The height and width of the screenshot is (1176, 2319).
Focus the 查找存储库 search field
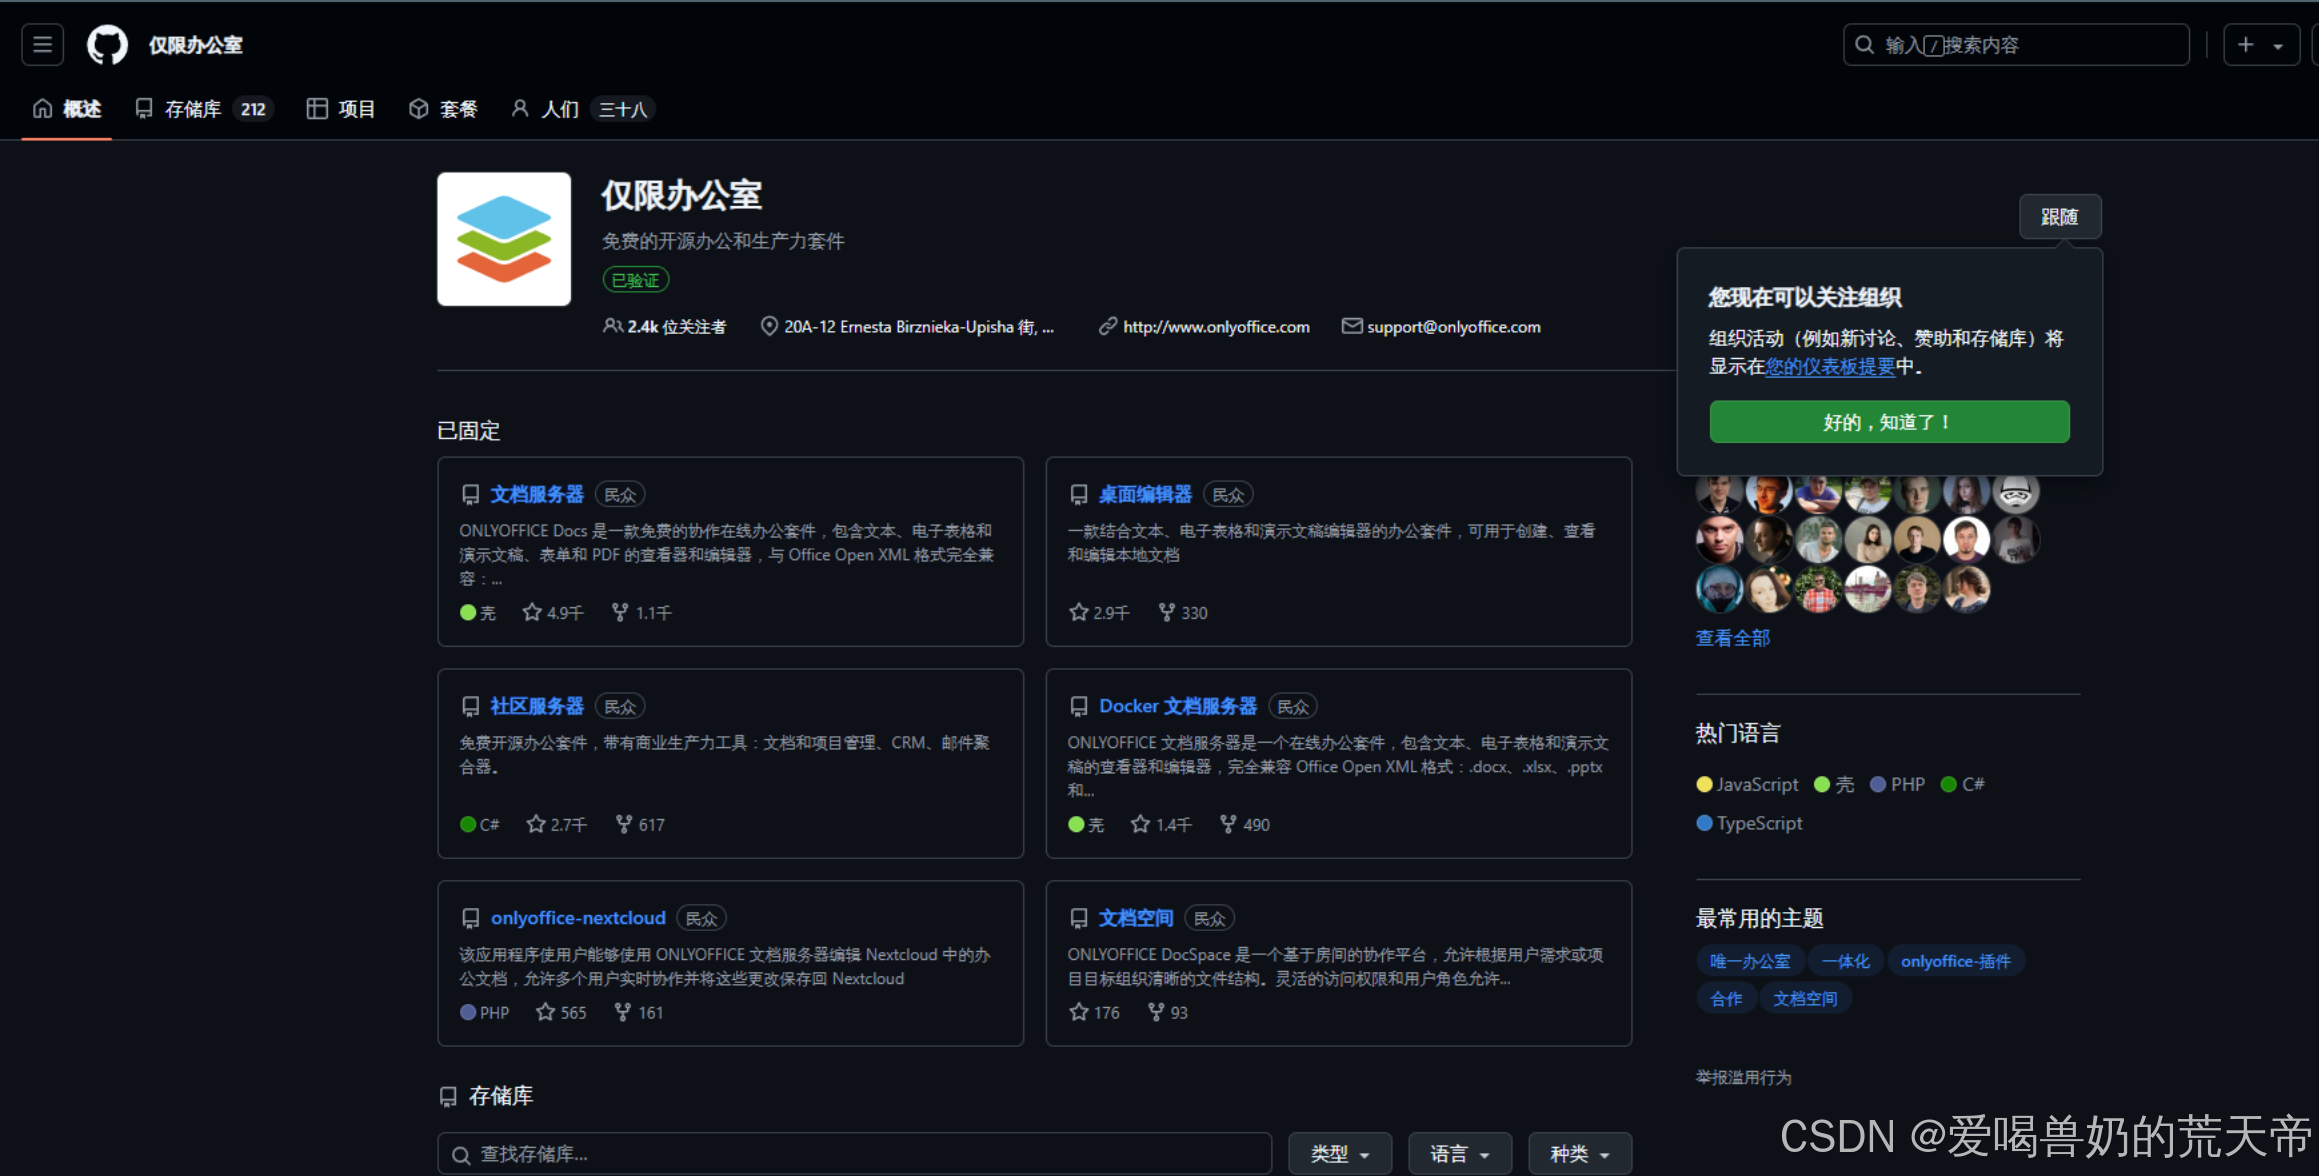click(855, 1154)
